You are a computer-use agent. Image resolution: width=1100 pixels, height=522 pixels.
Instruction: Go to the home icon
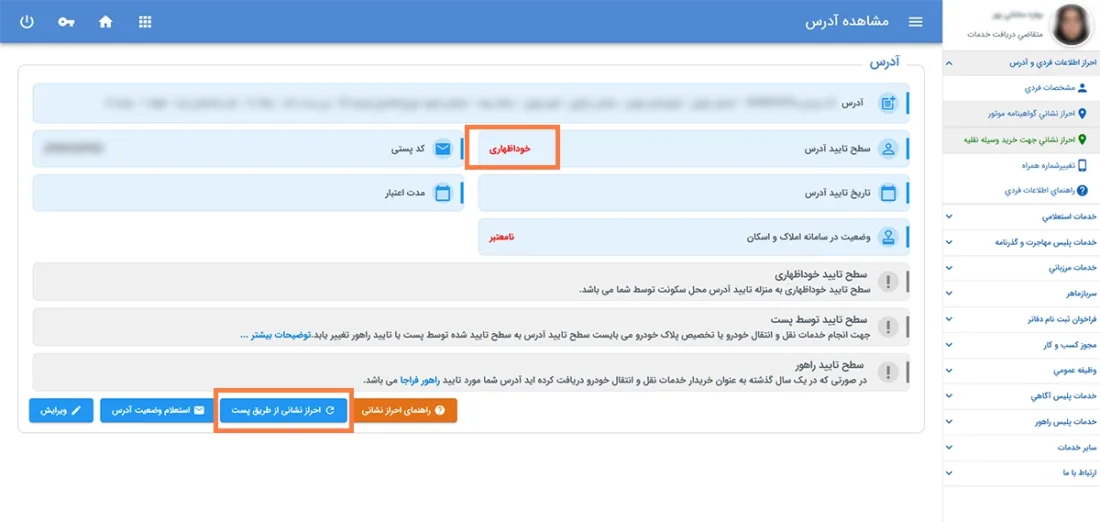click(106, 21)
